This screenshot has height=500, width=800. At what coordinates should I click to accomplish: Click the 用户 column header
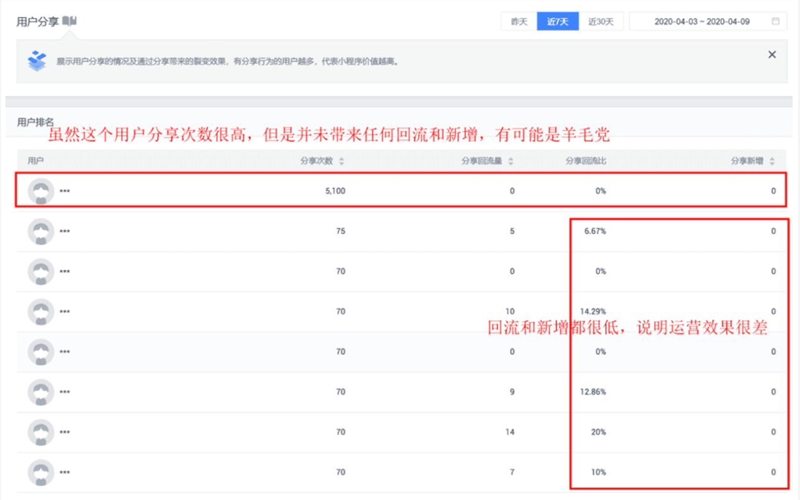tap(35, 161)
